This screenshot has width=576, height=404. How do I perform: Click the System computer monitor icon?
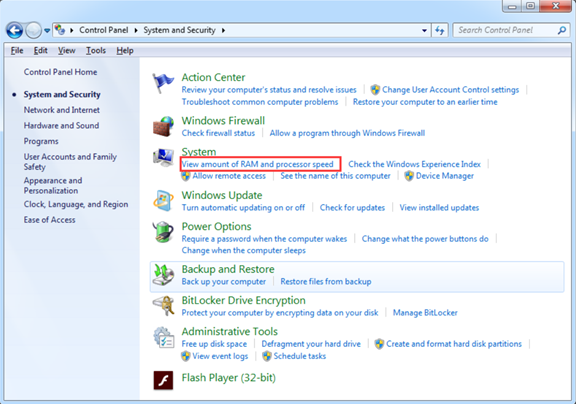pos(163,157)
